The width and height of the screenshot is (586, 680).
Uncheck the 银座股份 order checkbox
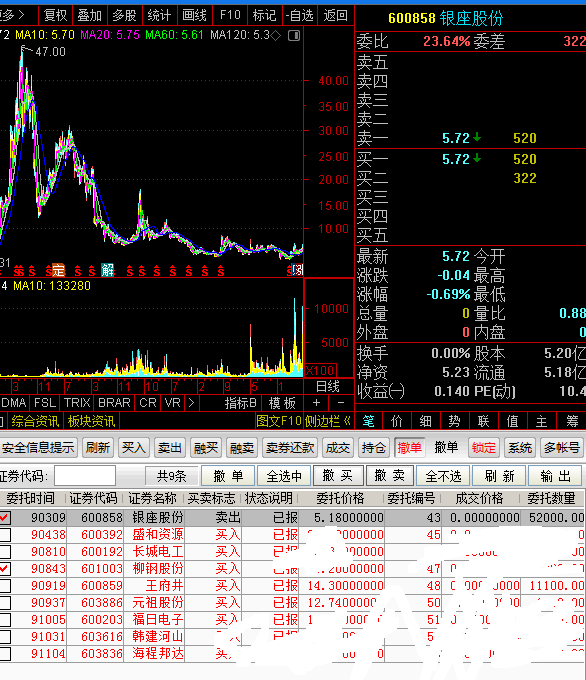[5, 517]
